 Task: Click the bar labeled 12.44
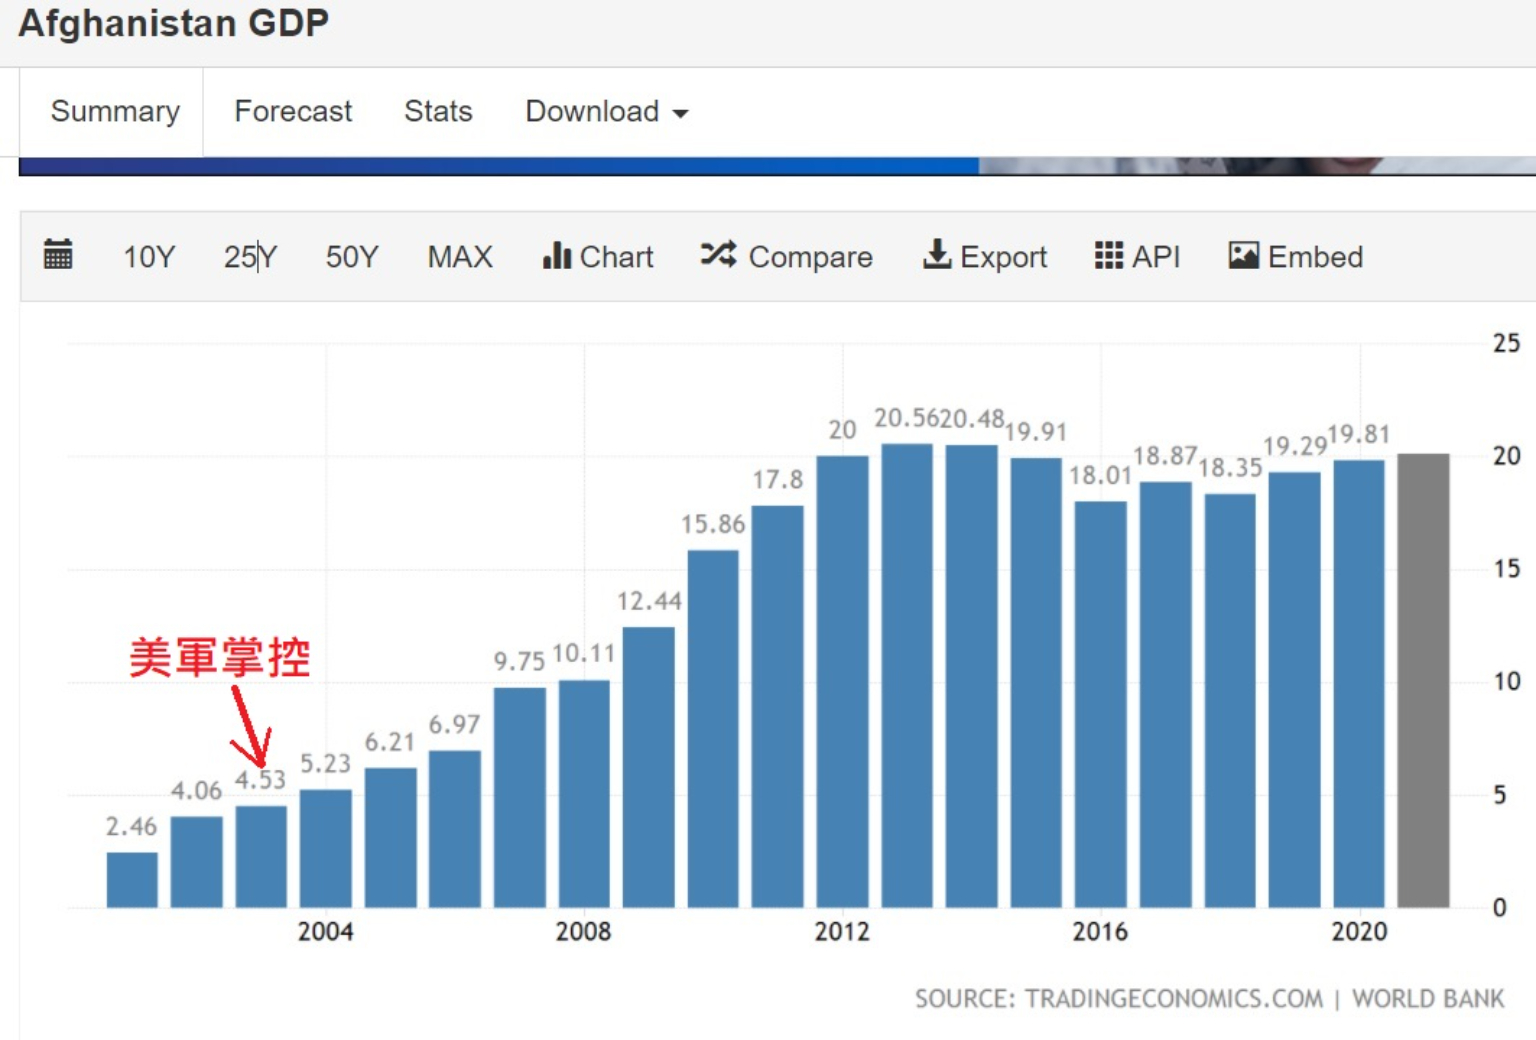tap(648, 767)
